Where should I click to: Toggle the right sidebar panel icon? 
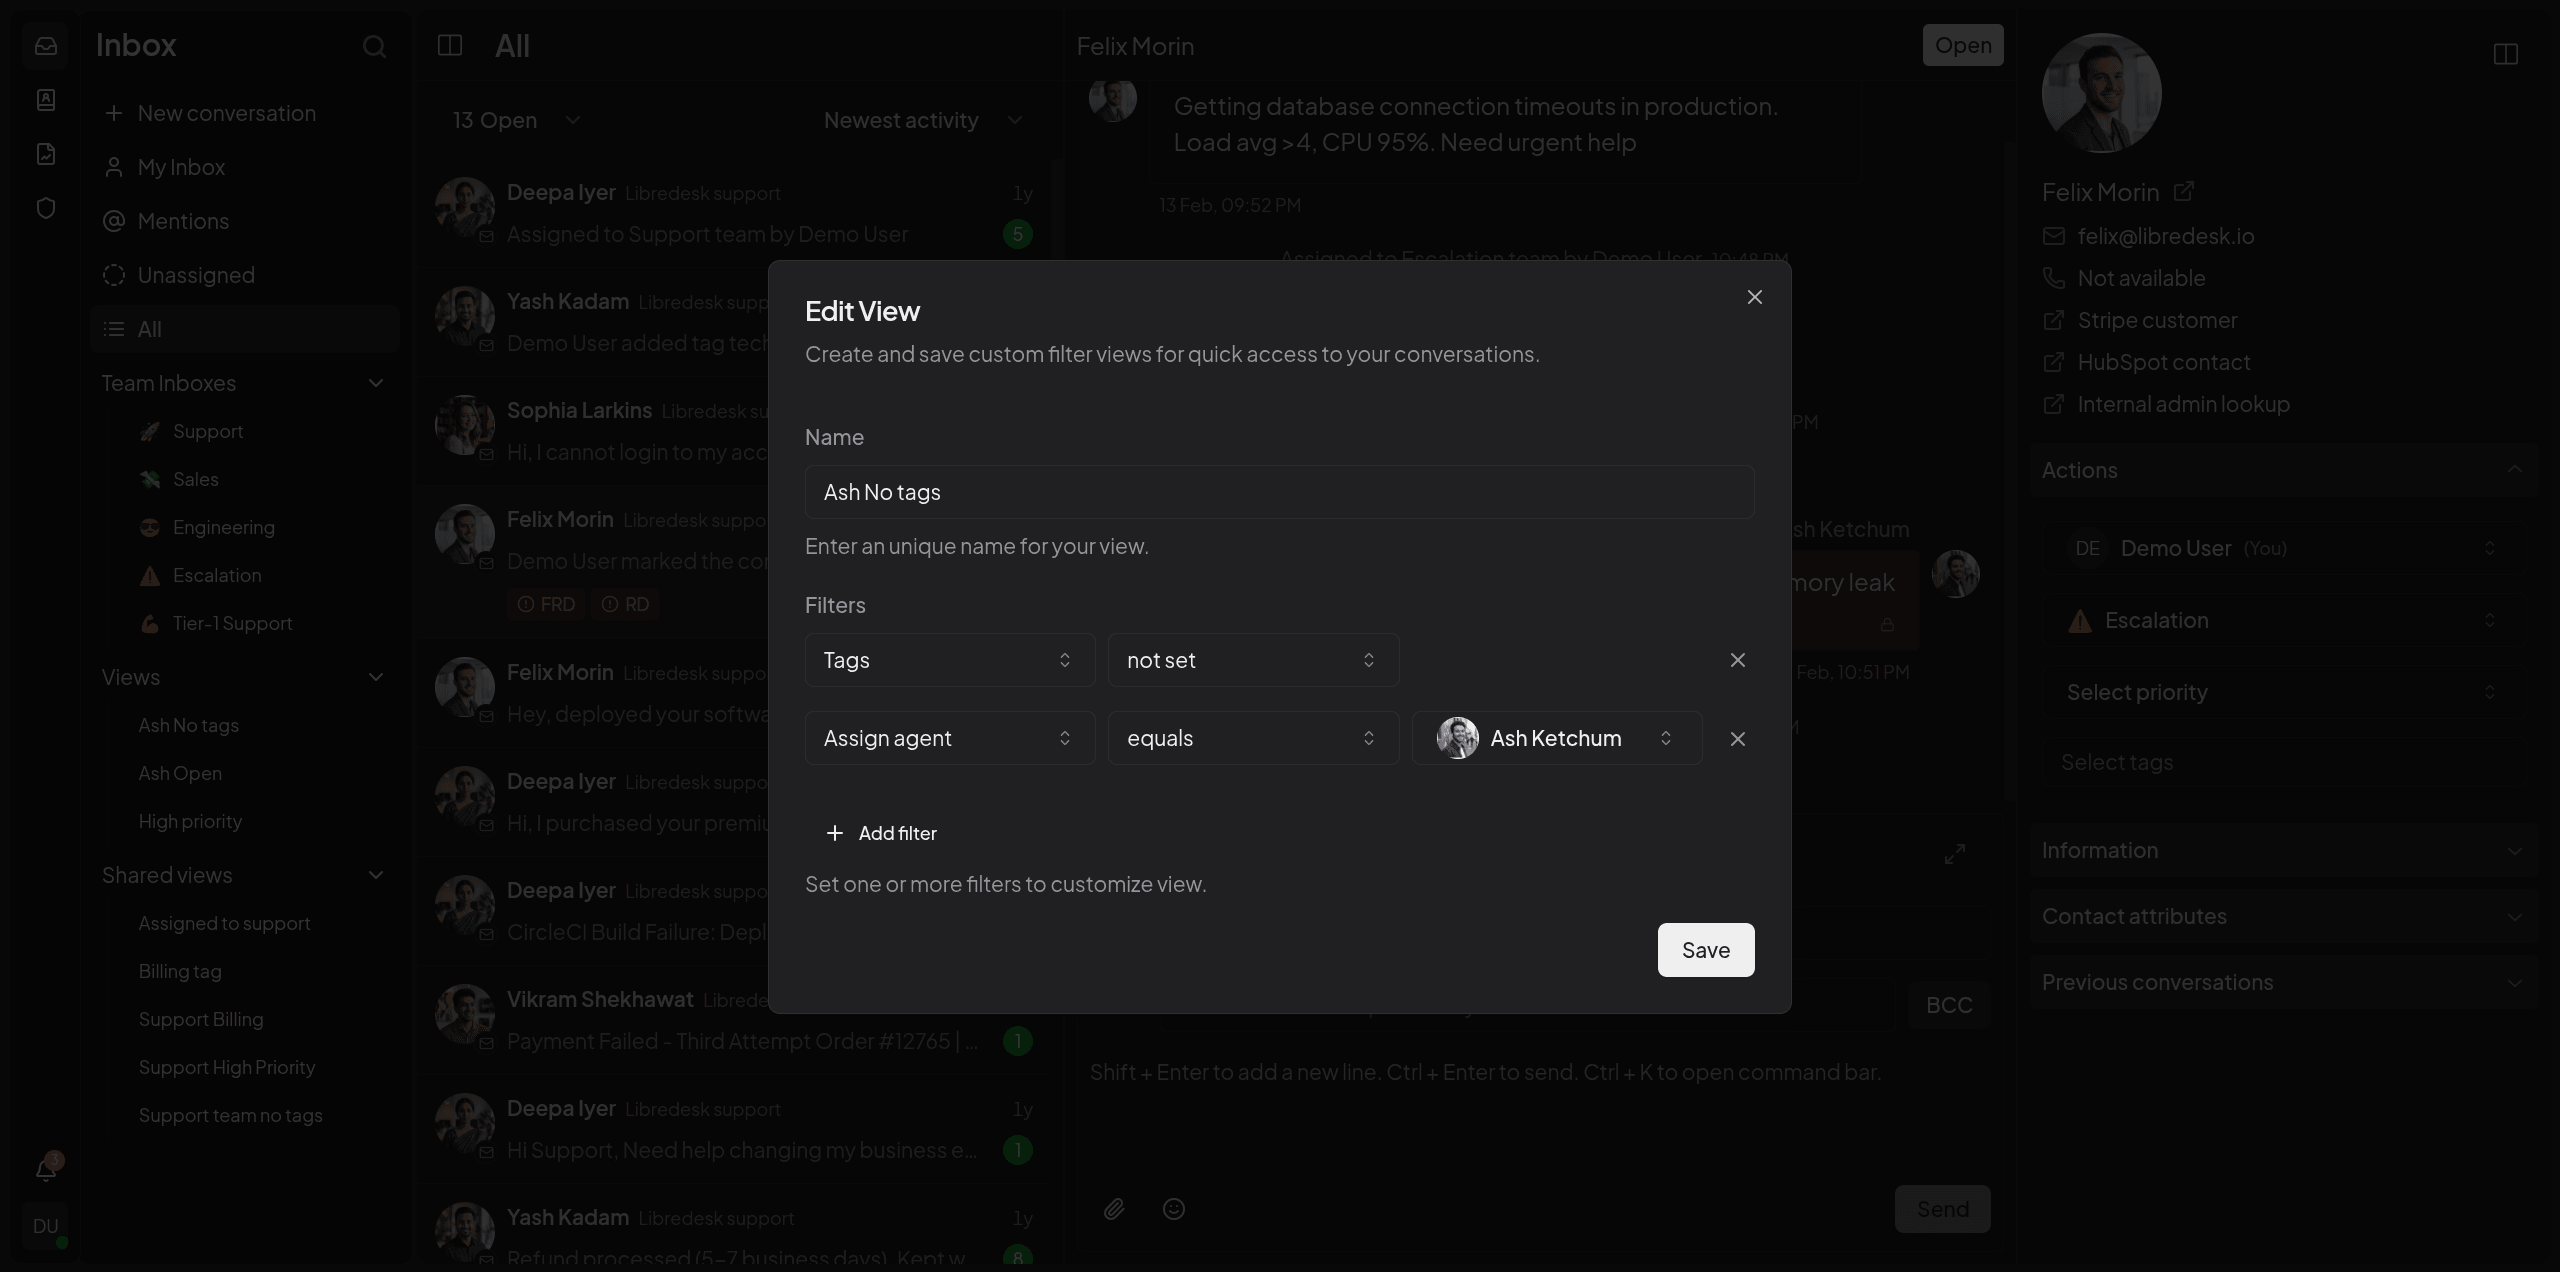coord(2505,54)
